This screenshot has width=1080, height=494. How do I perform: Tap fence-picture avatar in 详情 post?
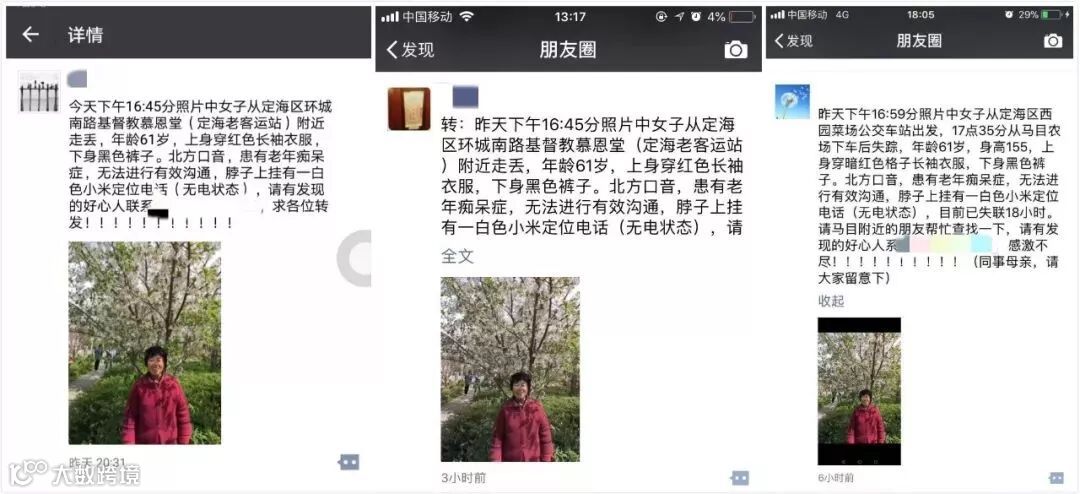click(x=39, y=92)
